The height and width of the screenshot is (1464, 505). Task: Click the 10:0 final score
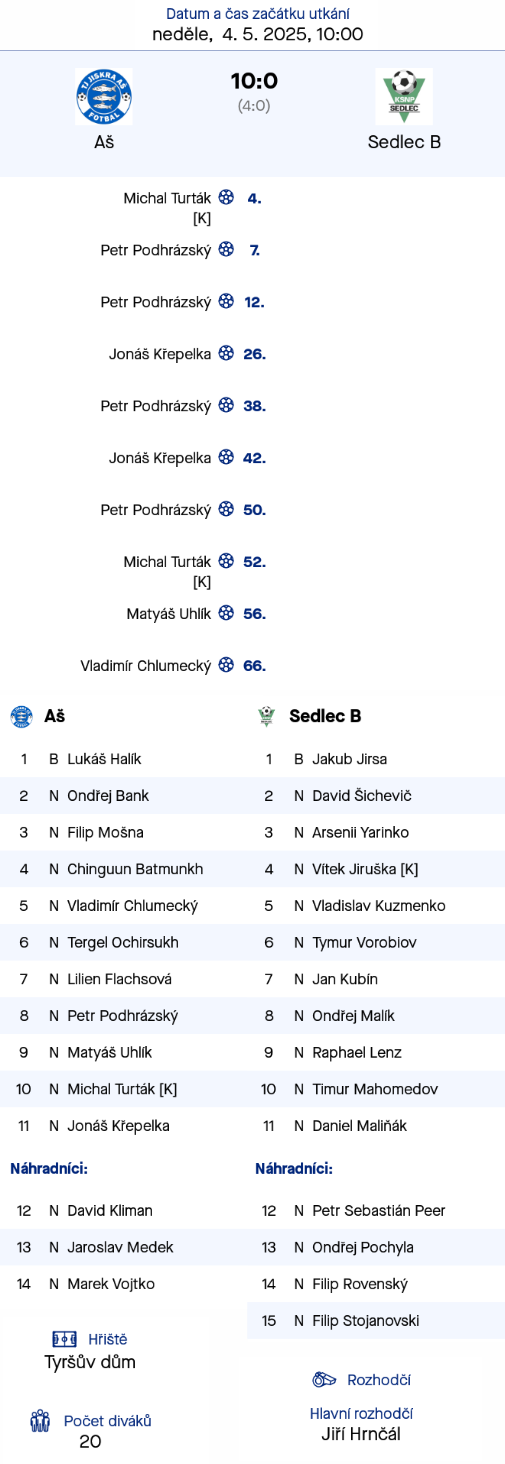click(254, 81)
